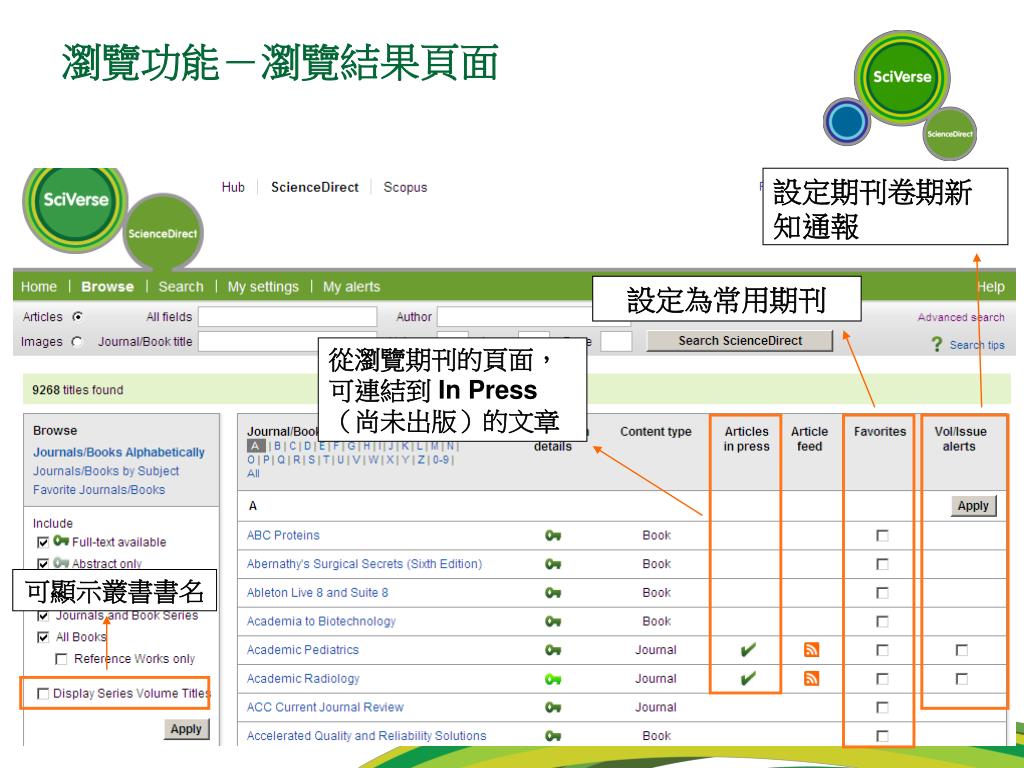Click the Search ScienceDirect button

740,341
